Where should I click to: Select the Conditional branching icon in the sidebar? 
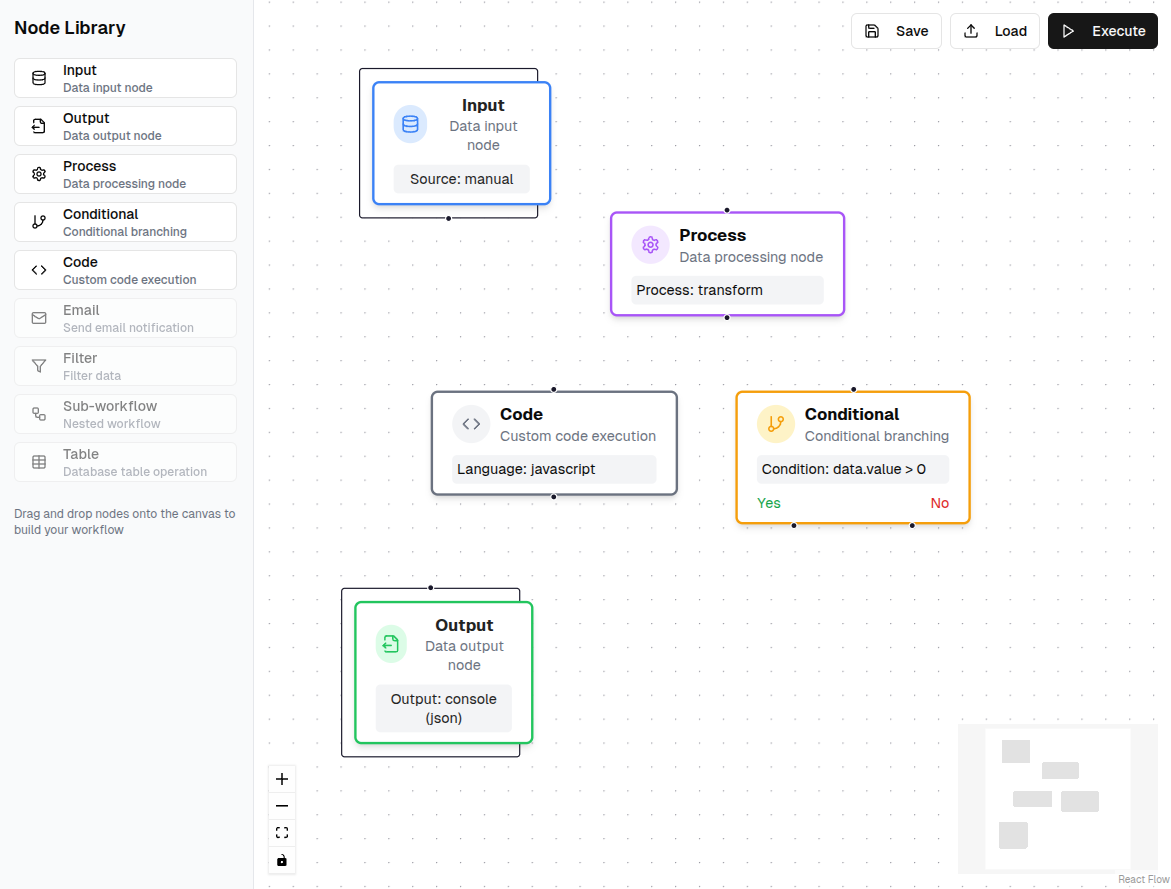coord(38,221)
